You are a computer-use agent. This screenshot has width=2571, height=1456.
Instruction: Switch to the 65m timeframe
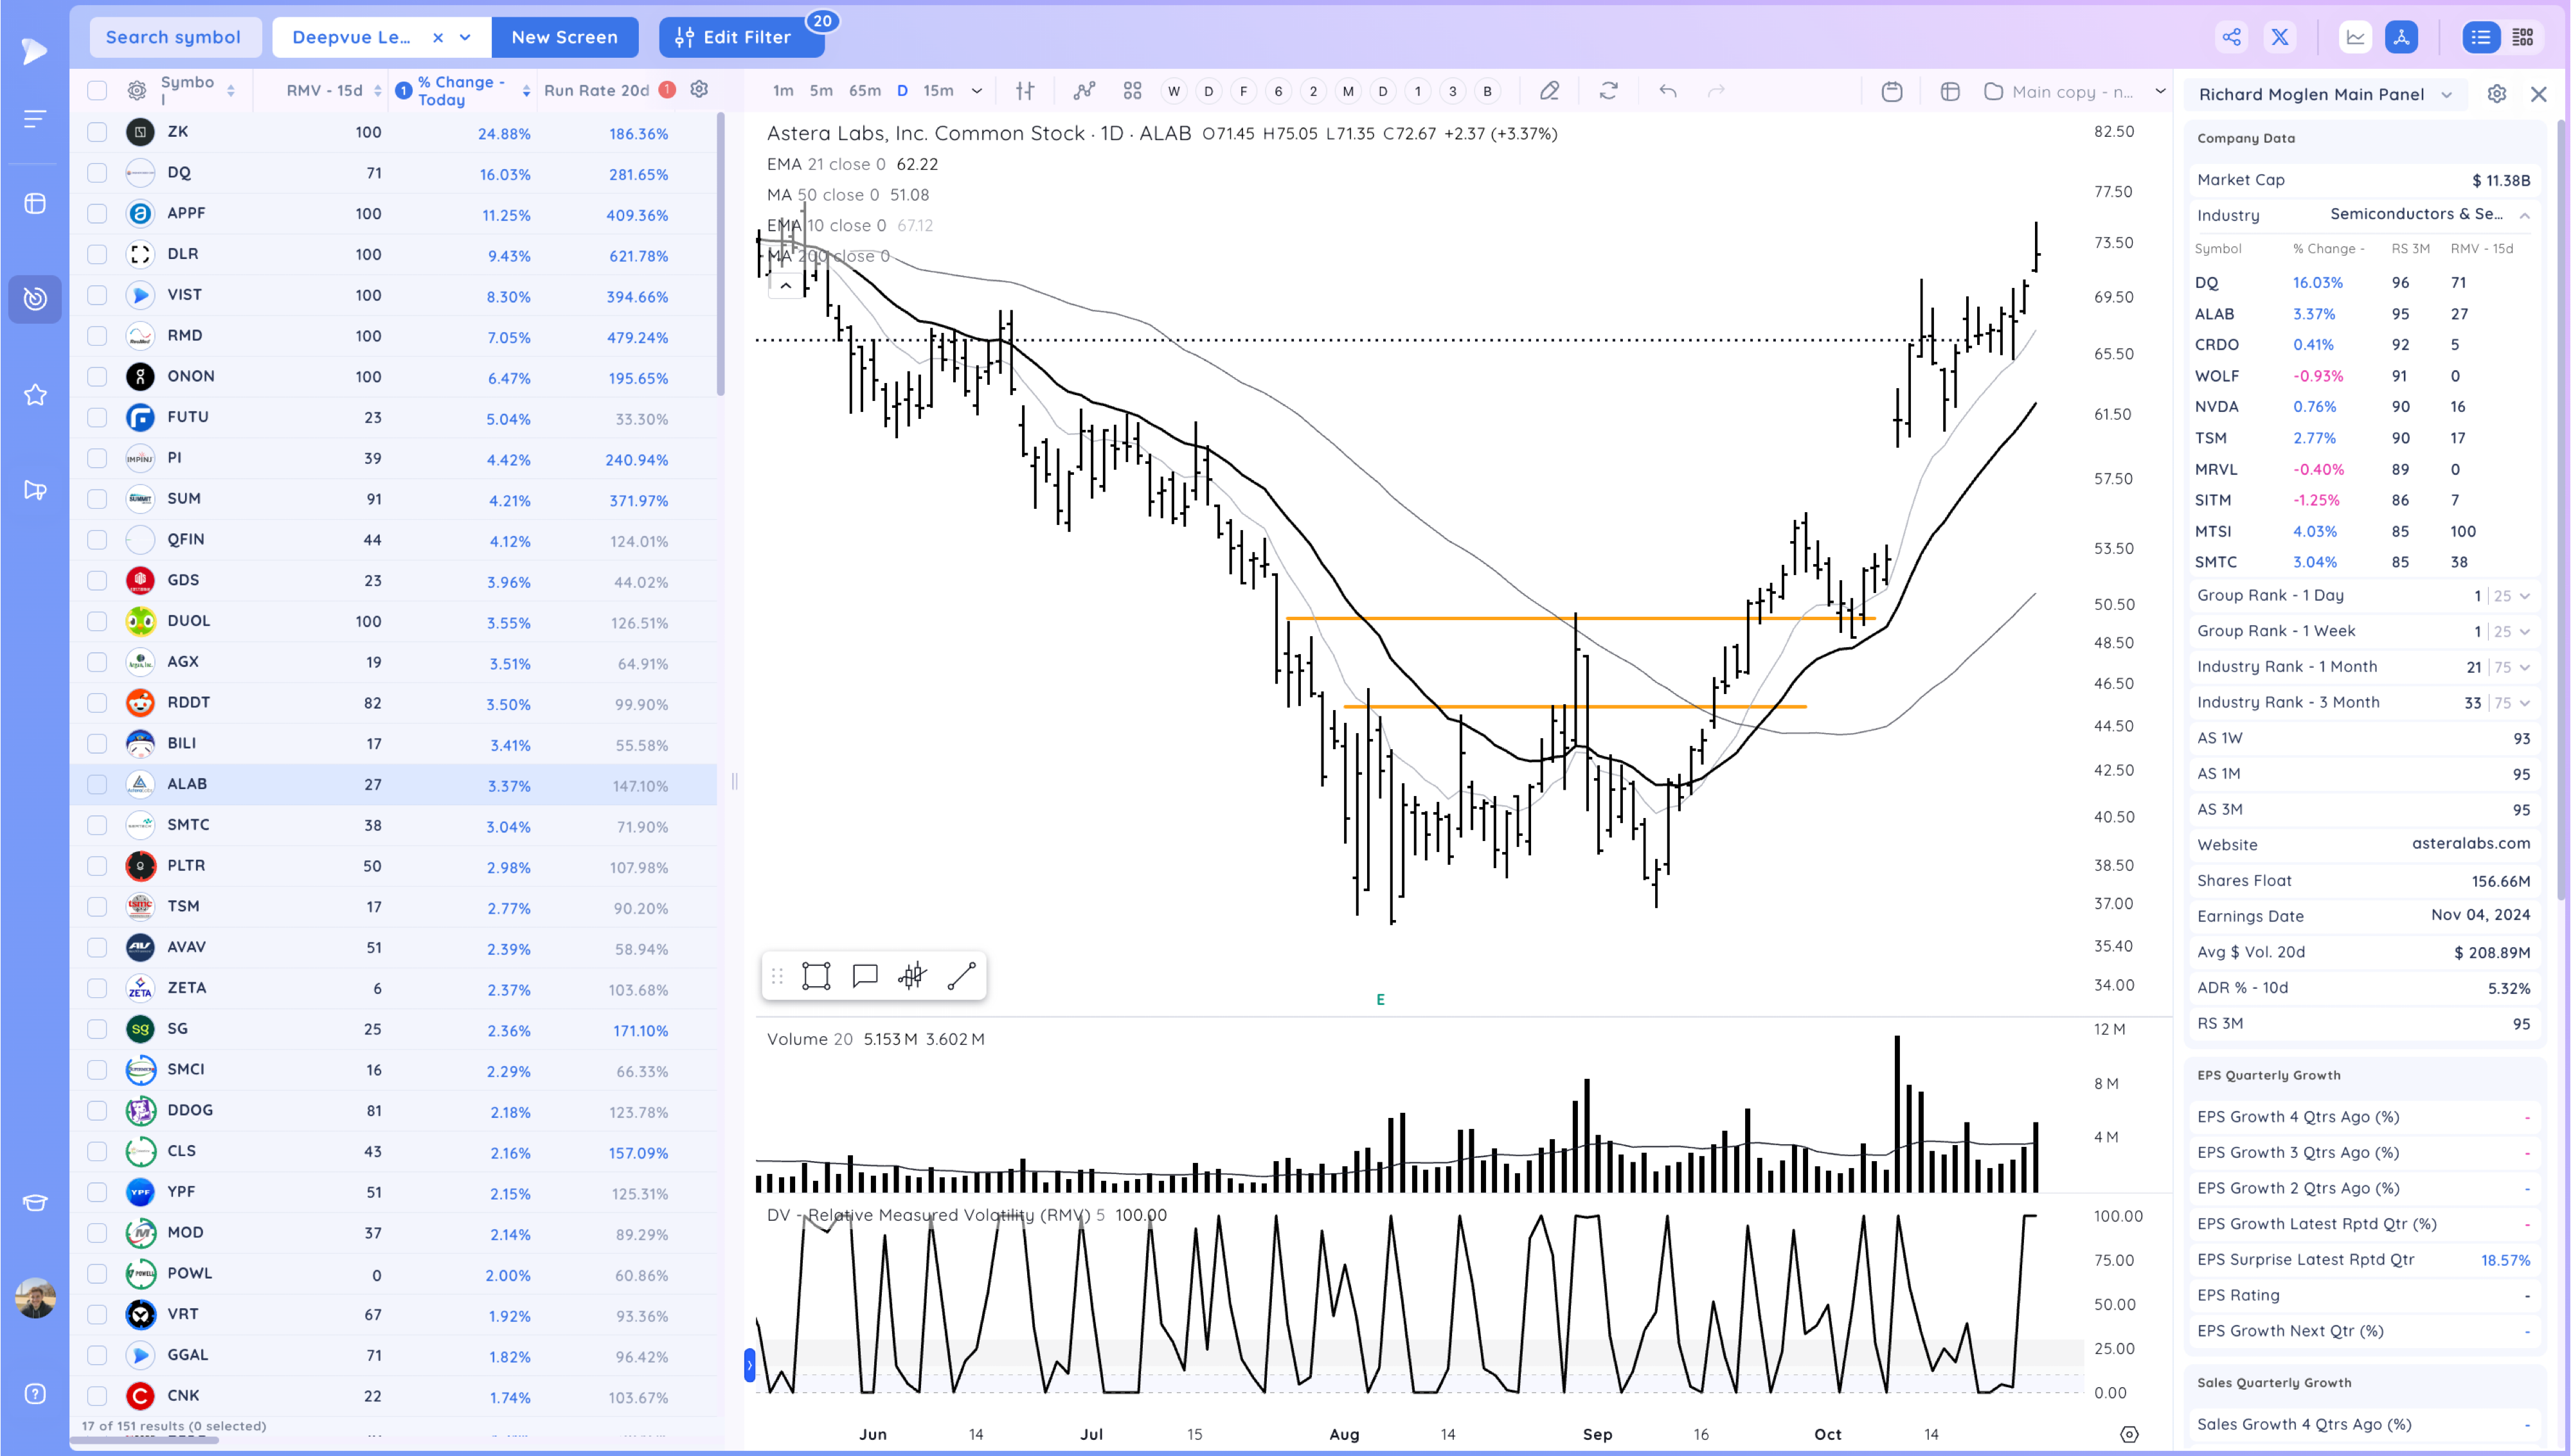[864, 91]
